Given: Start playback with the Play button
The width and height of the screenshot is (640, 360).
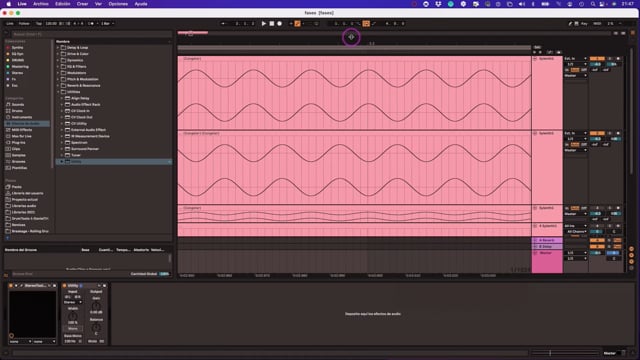Looking at the screenshot, I should pos(264,24).
